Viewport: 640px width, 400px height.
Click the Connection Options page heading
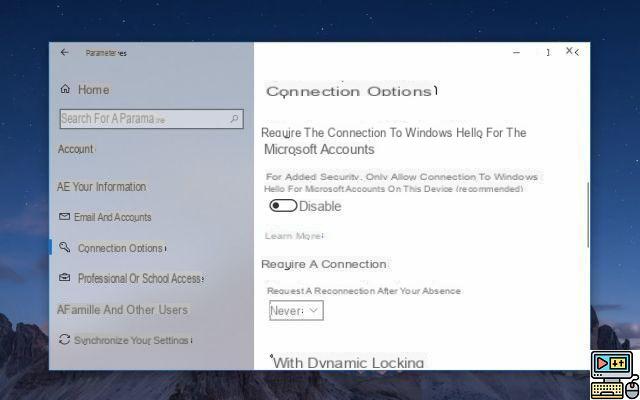pyautogui.click(x=351, y=91)
